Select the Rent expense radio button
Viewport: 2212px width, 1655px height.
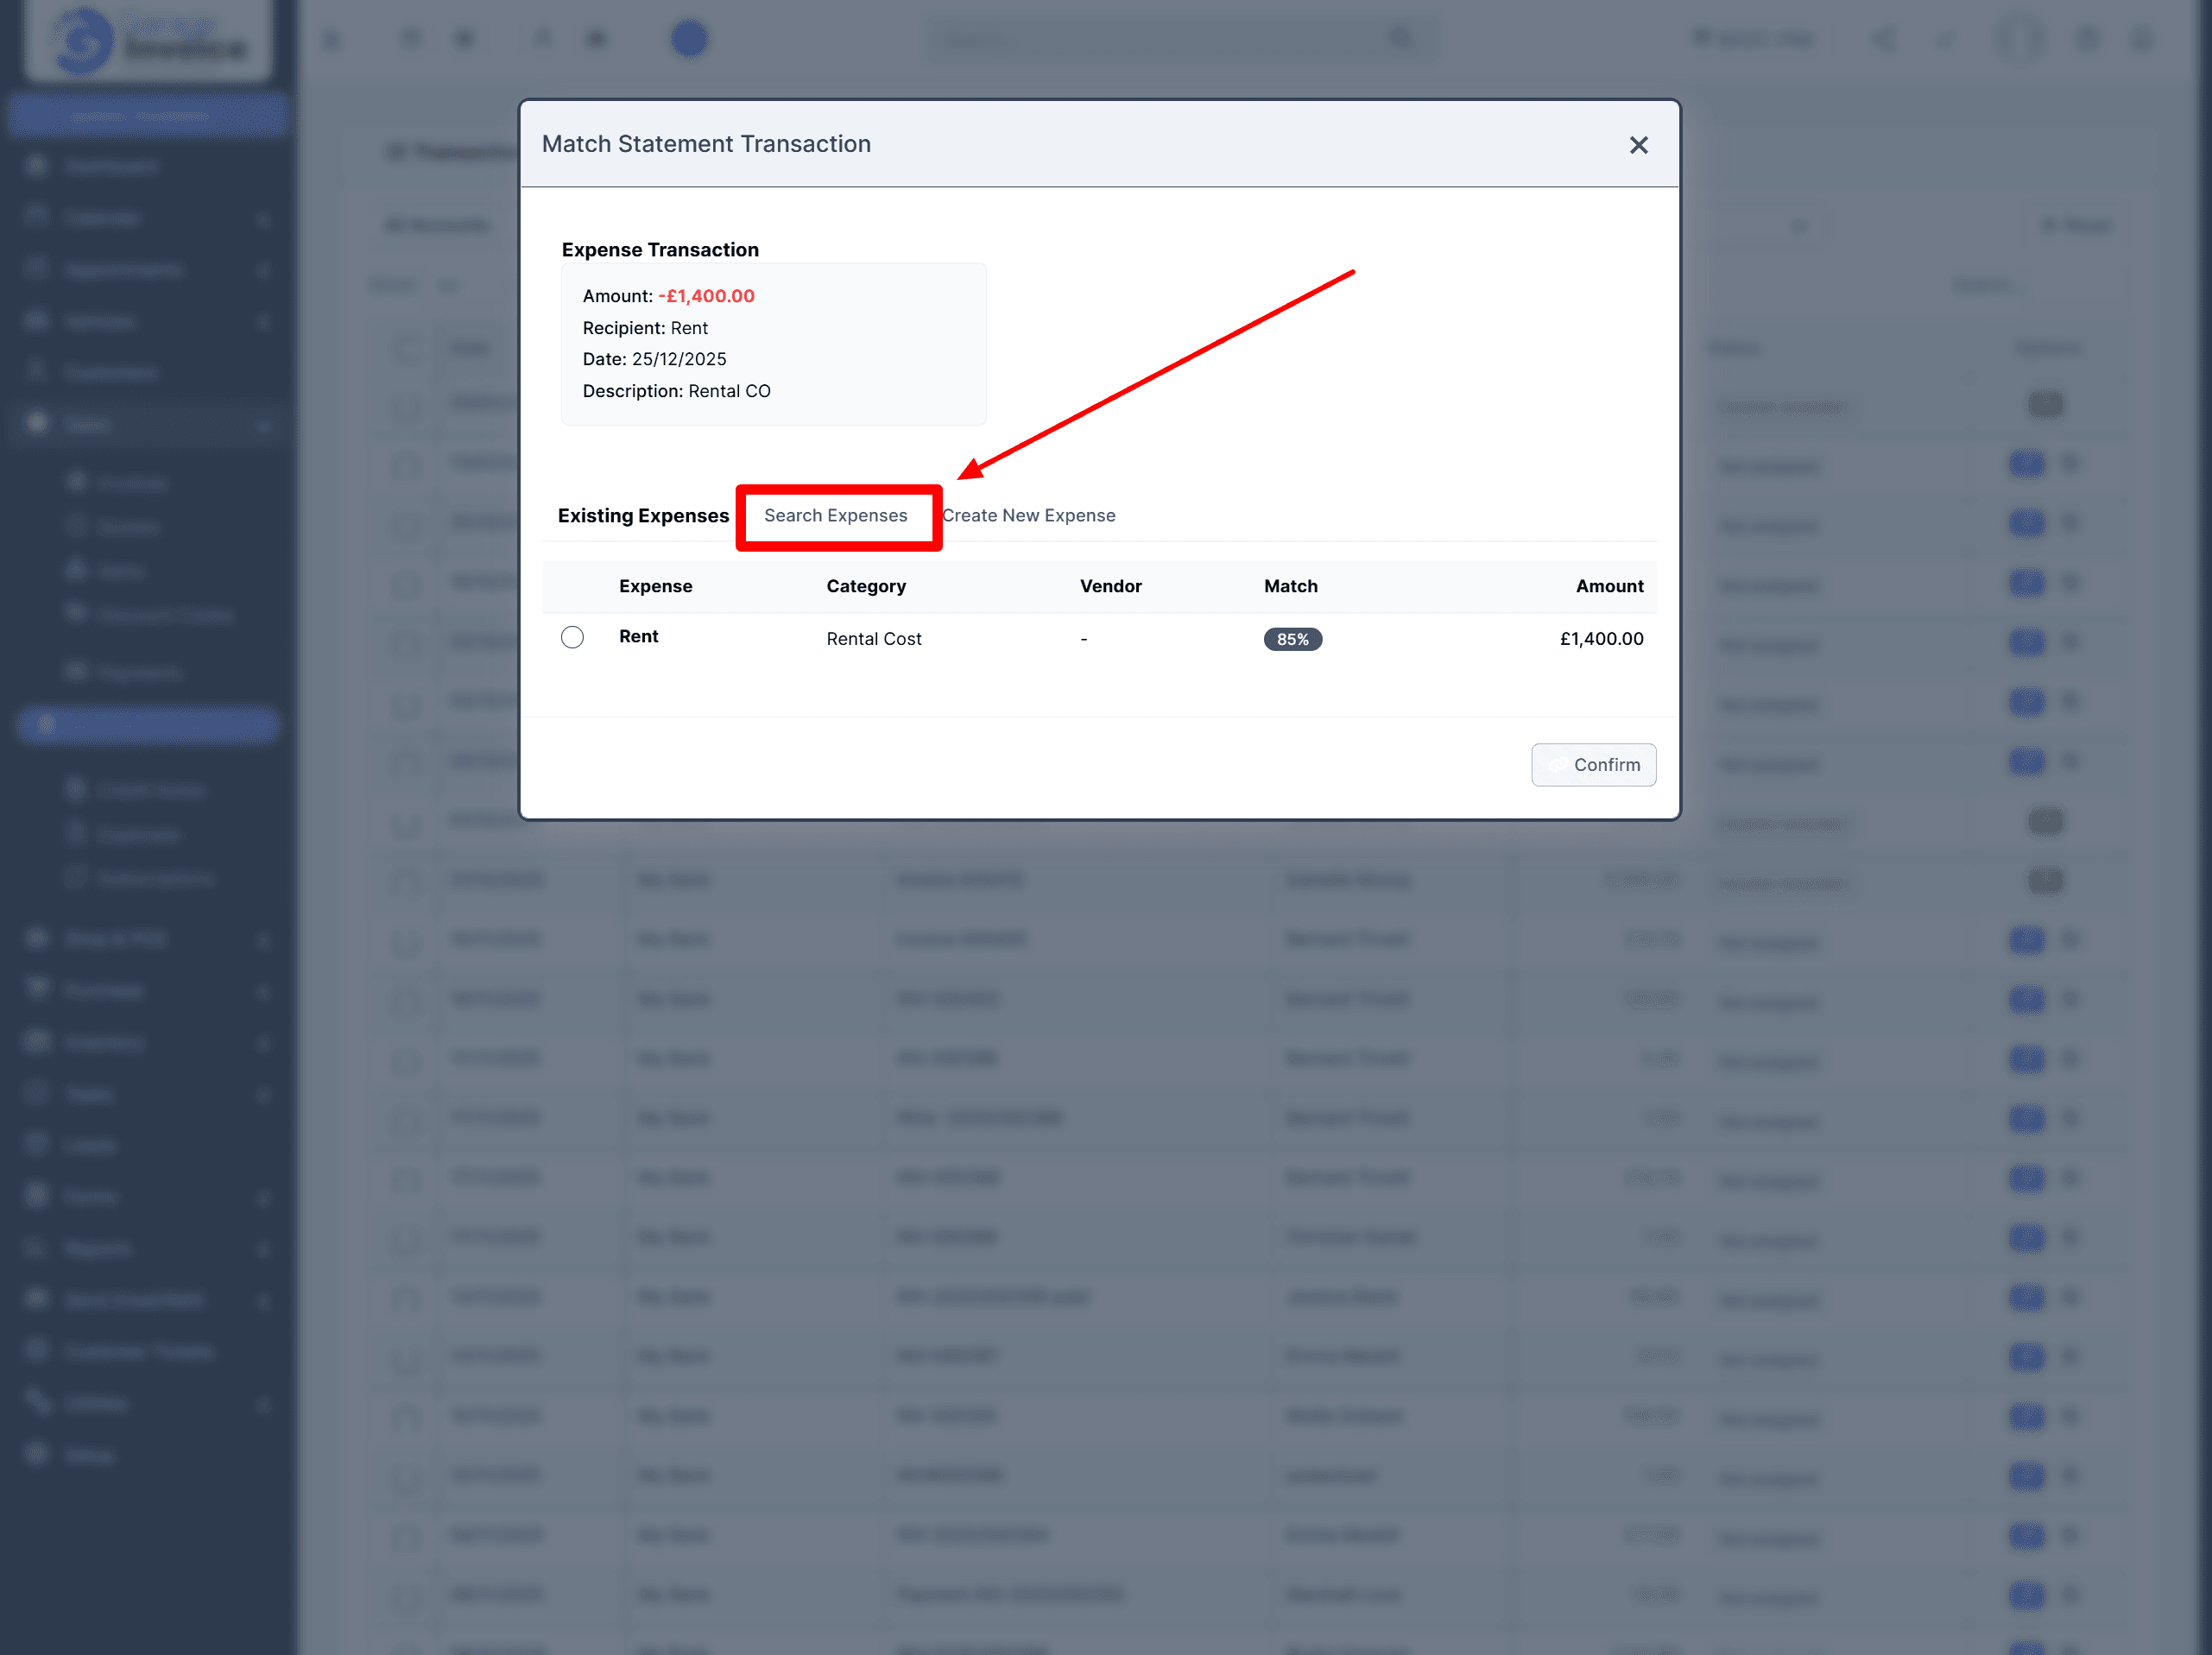[x=572, y=637]
